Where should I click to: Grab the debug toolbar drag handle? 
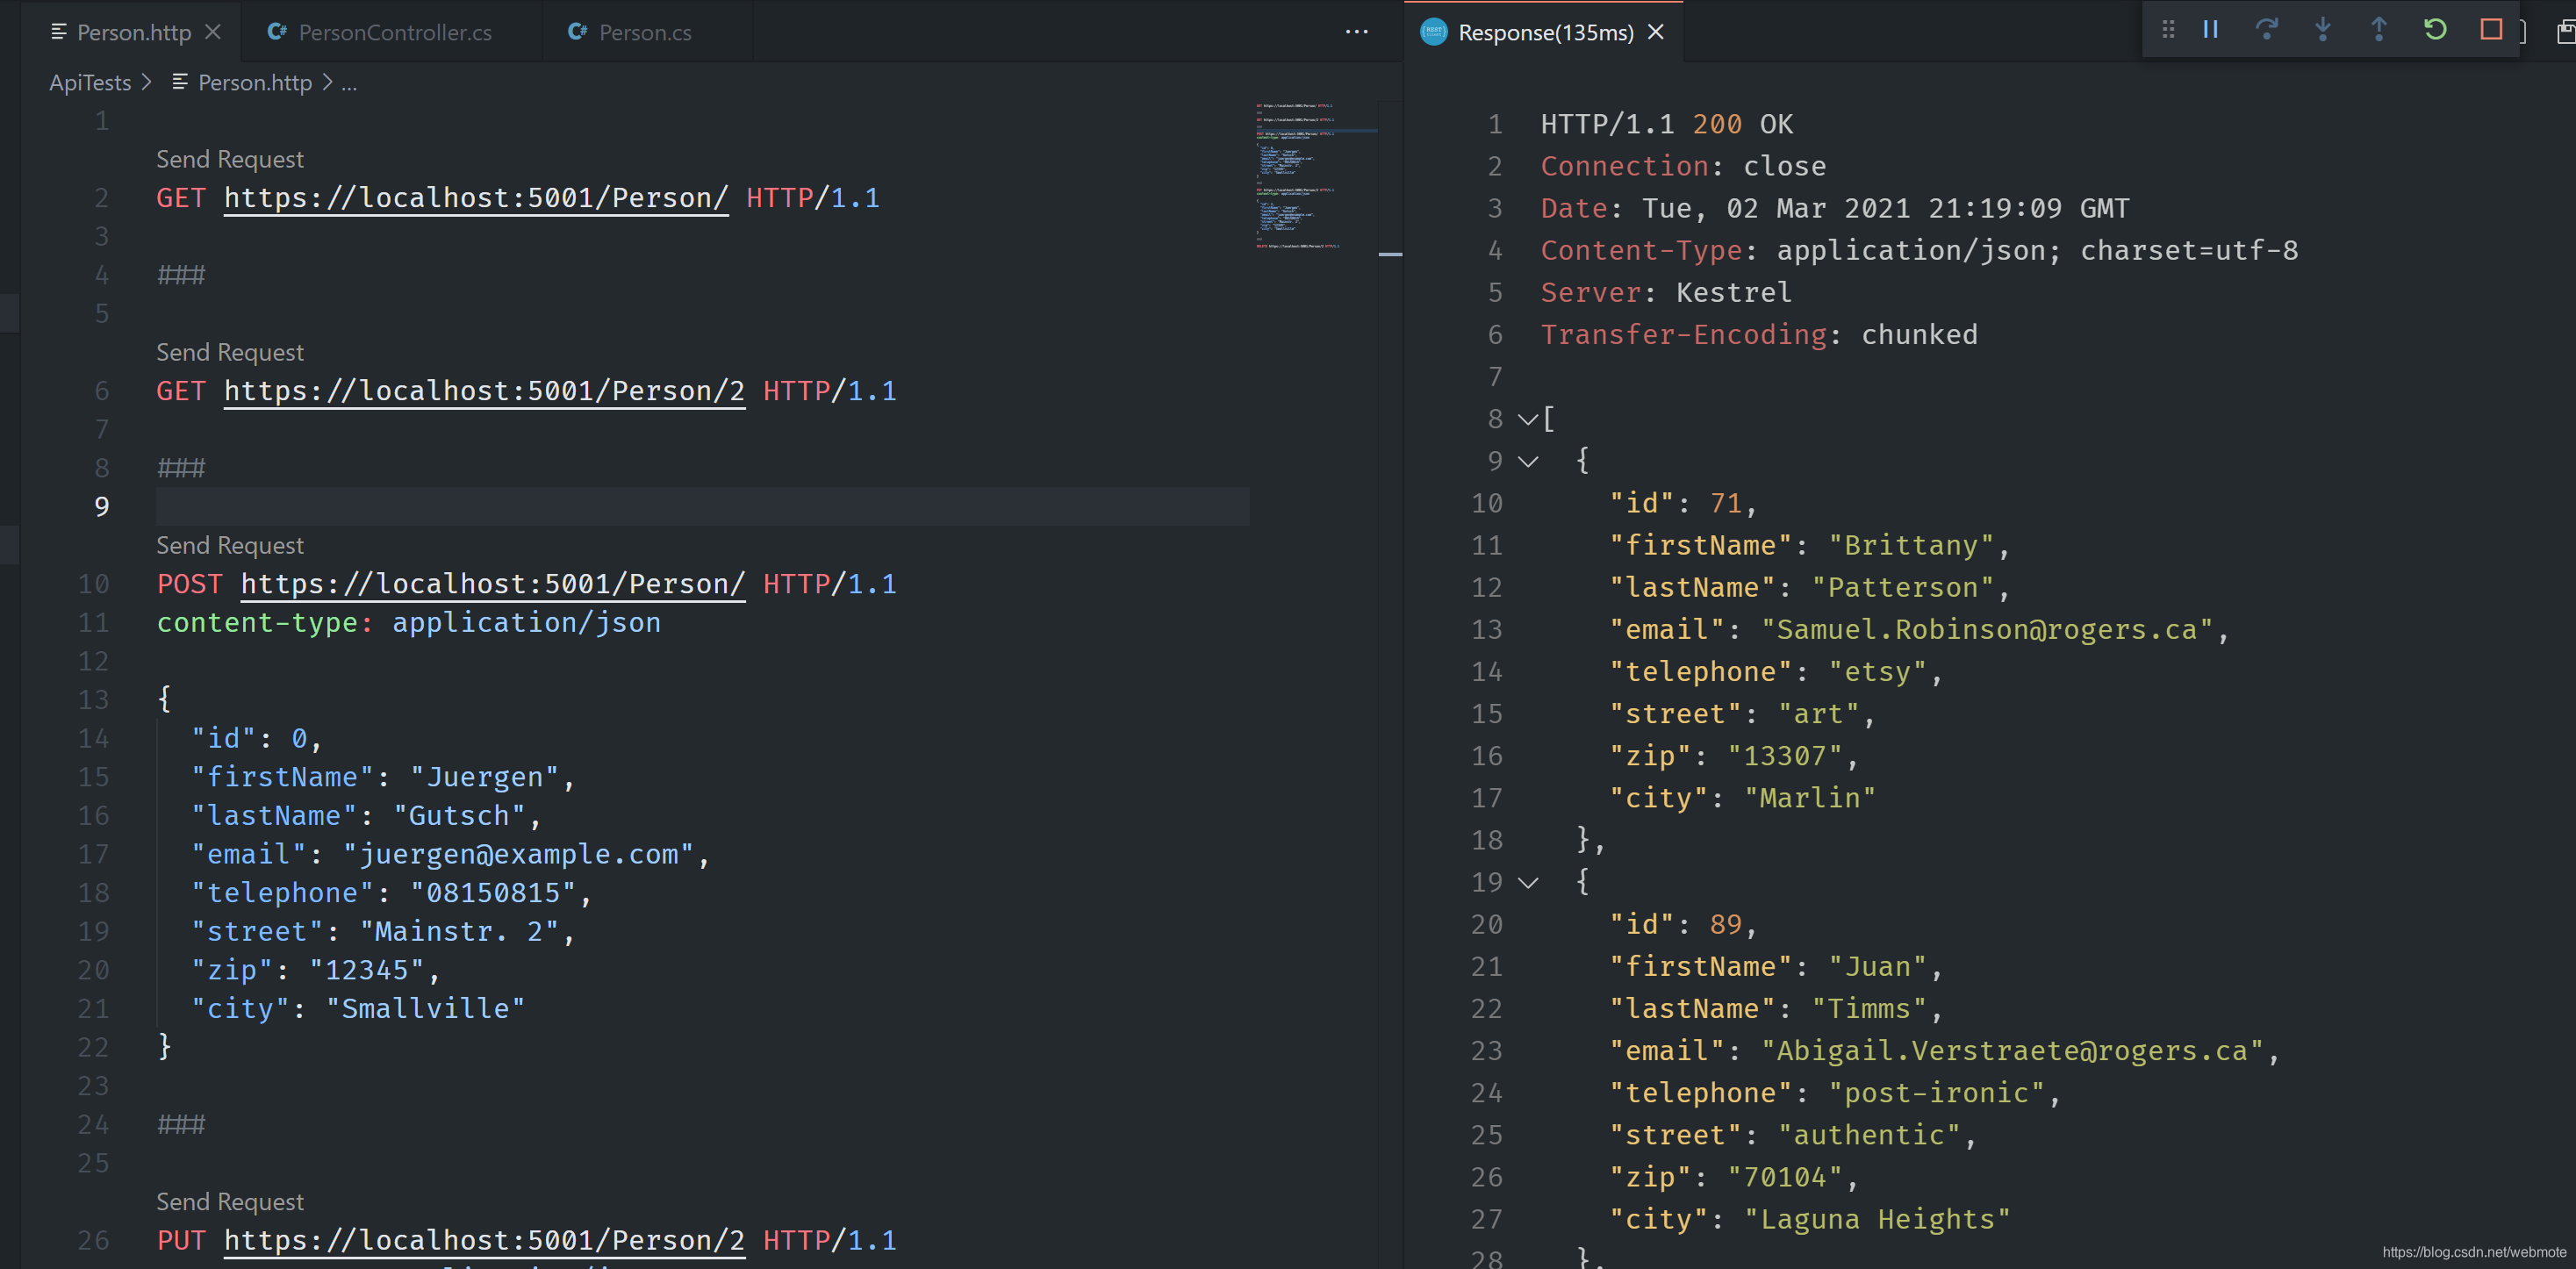coord(2167,30)
